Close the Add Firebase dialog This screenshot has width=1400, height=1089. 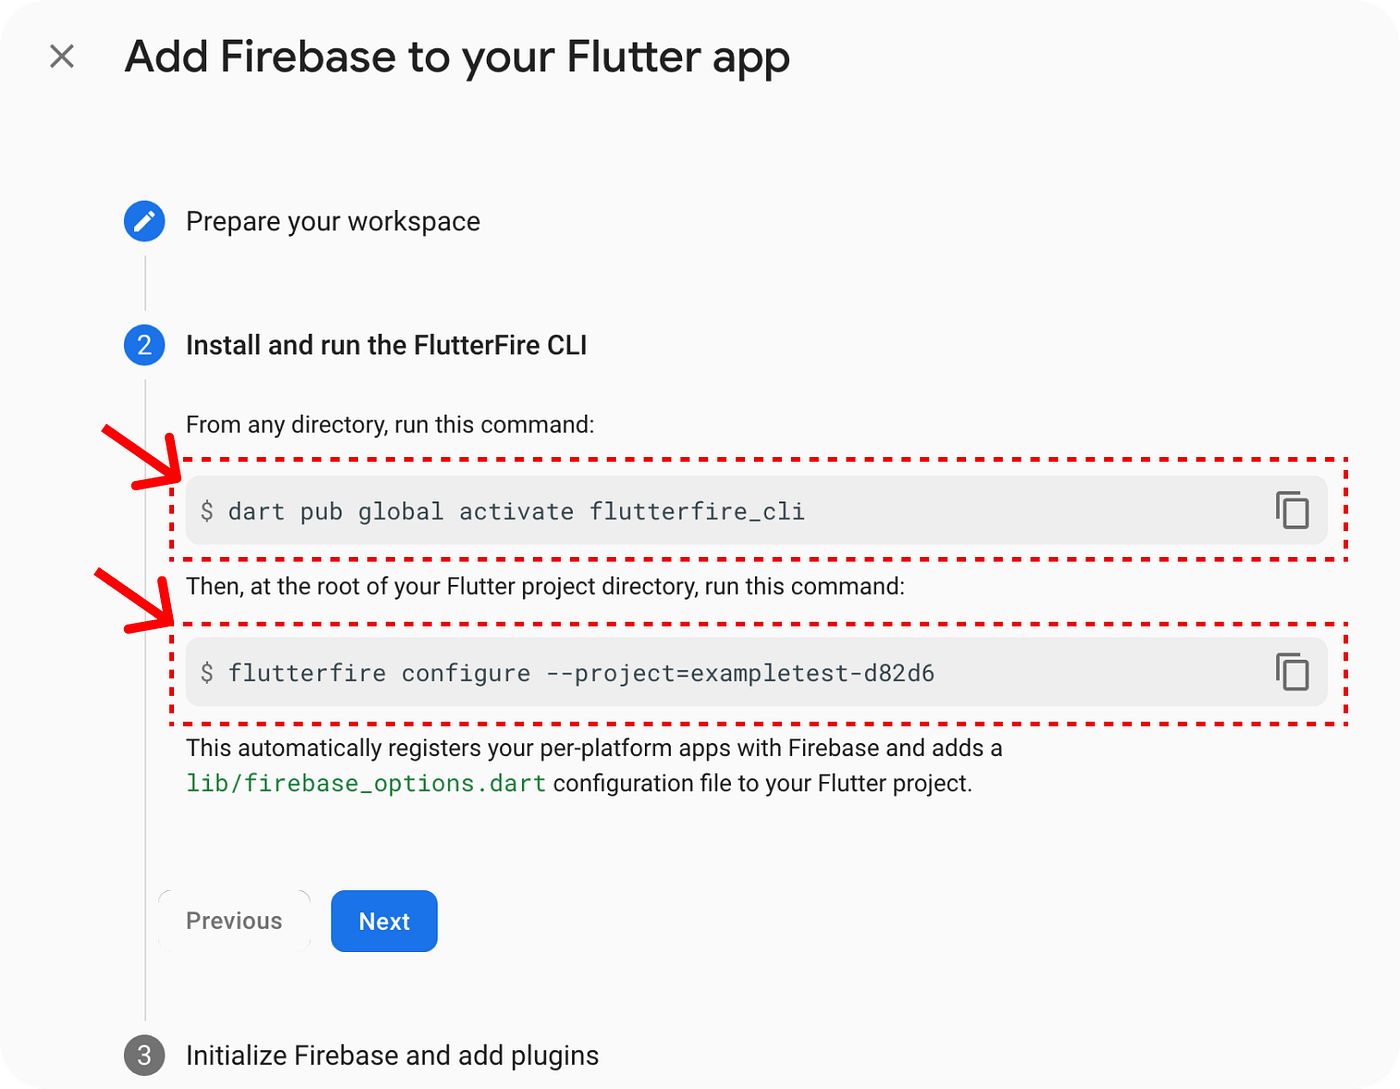[62, 56]
